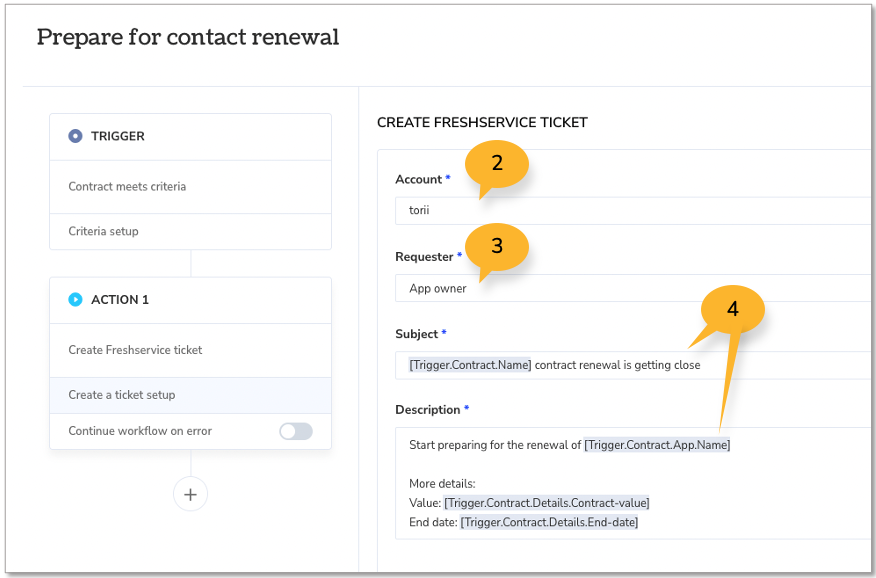Select Trigger.Contract.App.Name token in Description
The height and width of the screenshot is (578, 876).
click(x=657, y=445)
